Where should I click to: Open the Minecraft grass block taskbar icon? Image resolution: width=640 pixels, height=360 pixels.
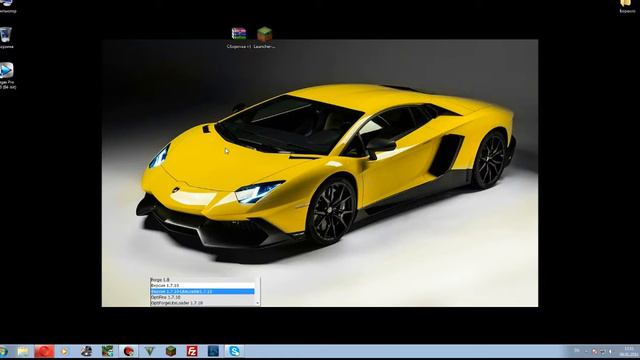point(171,351)
